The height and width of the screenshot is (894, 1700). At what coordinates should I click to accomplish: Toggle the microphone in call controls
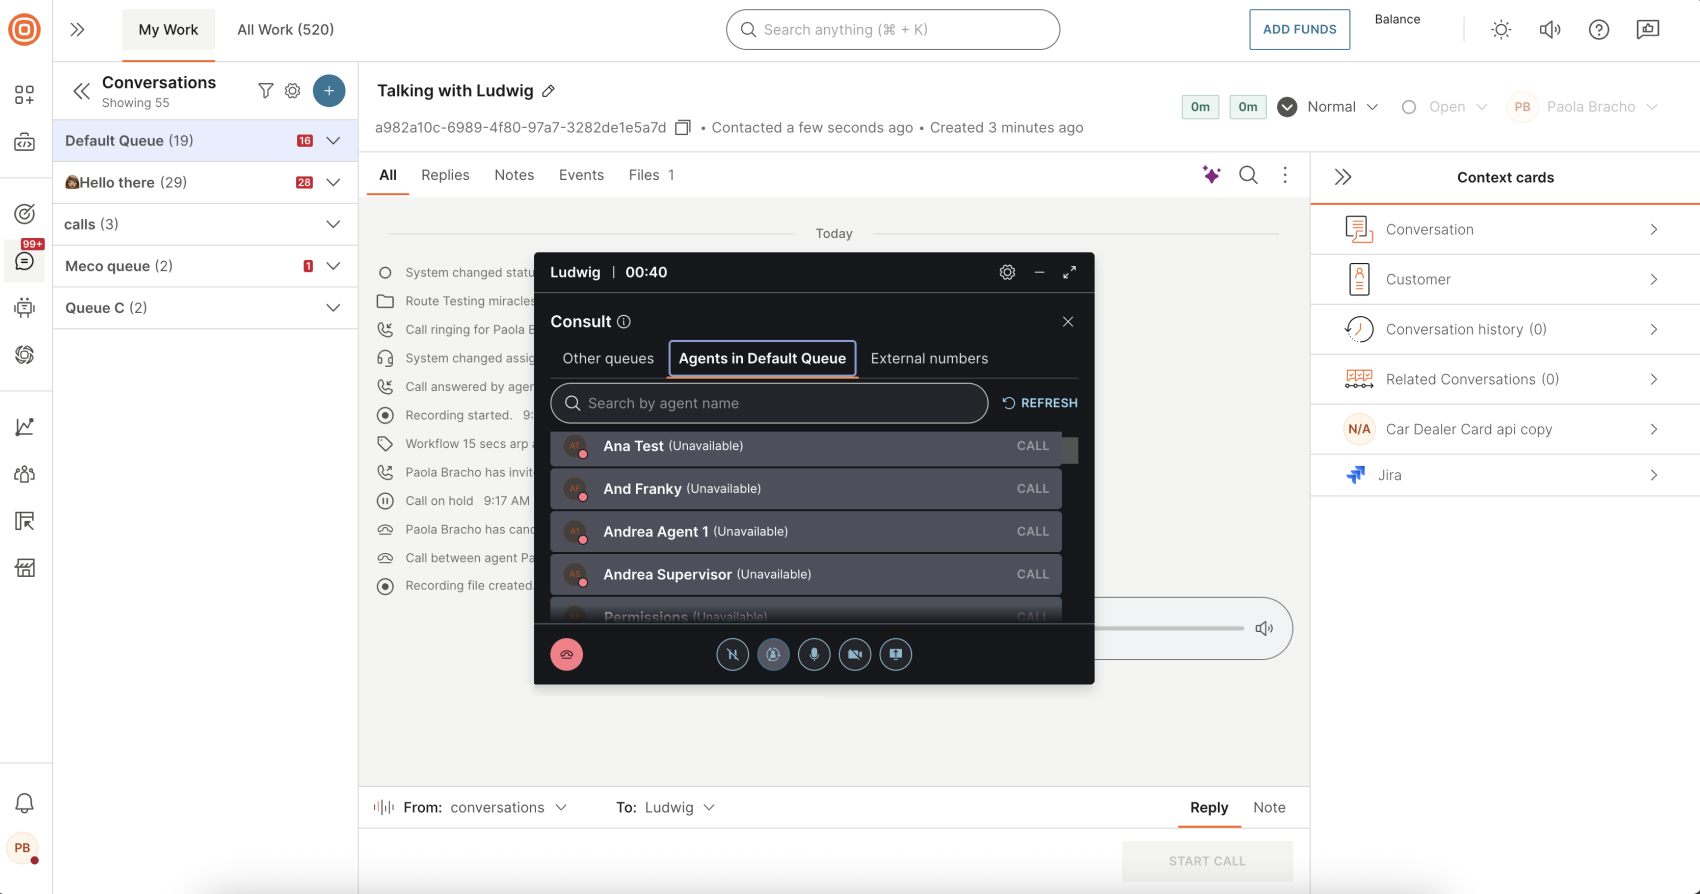[x=814, y=654]
